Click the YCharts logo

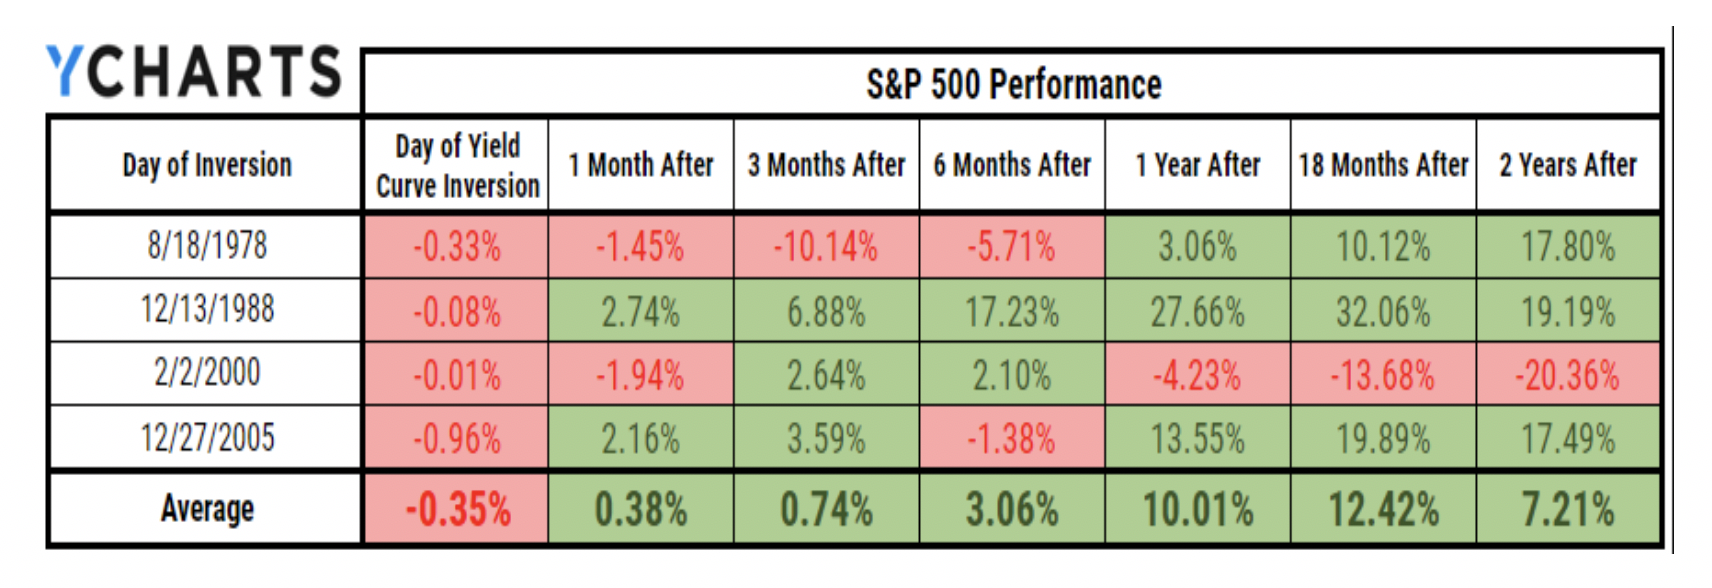pyautogui.click(x=194, y=72)
